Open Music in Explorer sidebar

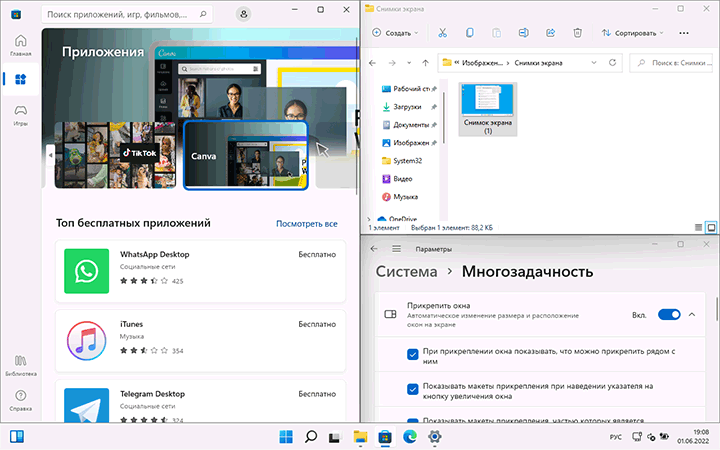(400, 197)
